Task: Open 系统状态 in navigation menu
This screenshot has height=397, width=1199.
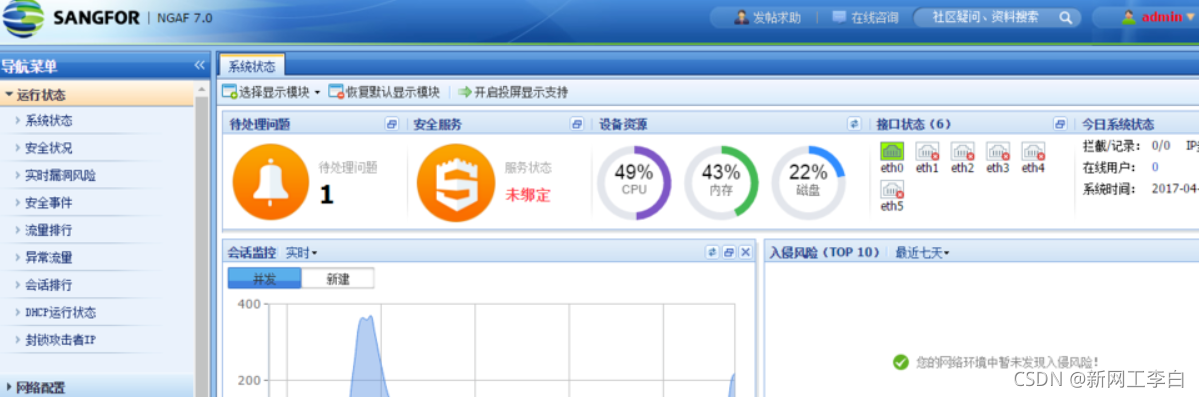Action: click(49, 120)
